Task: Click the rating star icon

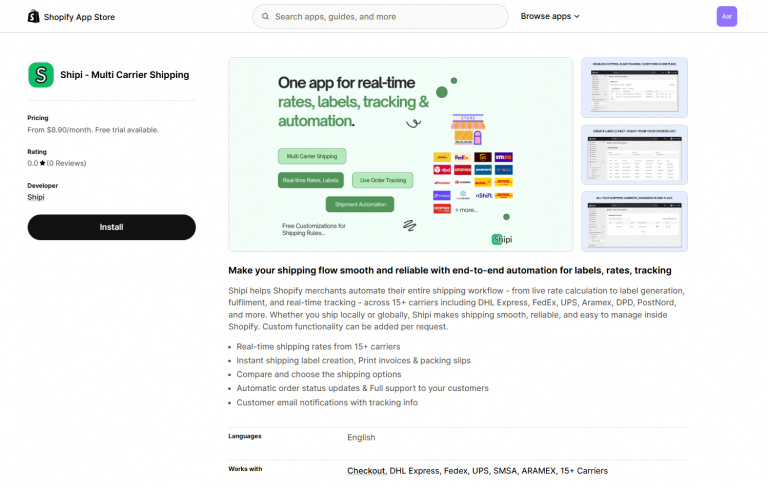Action: 42,163
